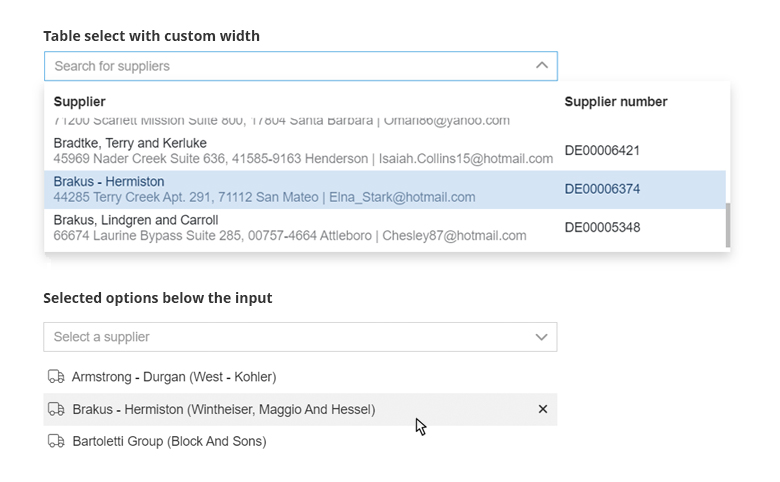The height and width of the screenshot is (482, 780).
Task: Select Armstrong - Durgan (West - Kohler) entry
Action: 300,377
